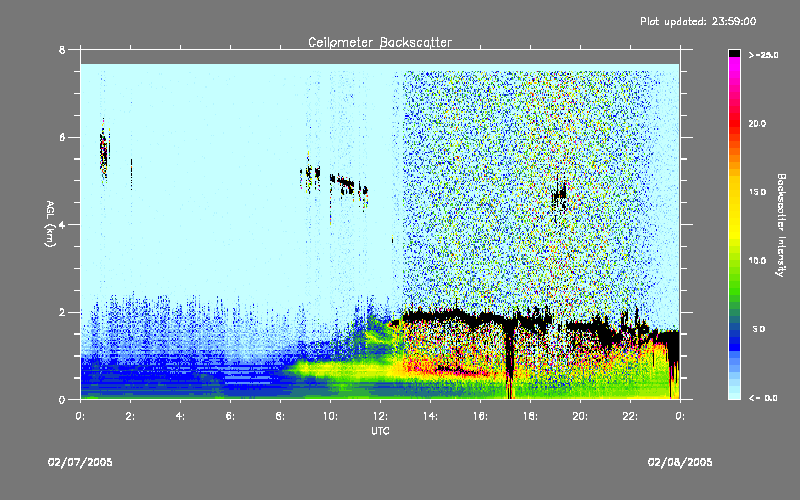The width and height of the screenshot is (800, 500).
Task: Click the '10:' UTC tick label
Action: (x=330, y=416)
